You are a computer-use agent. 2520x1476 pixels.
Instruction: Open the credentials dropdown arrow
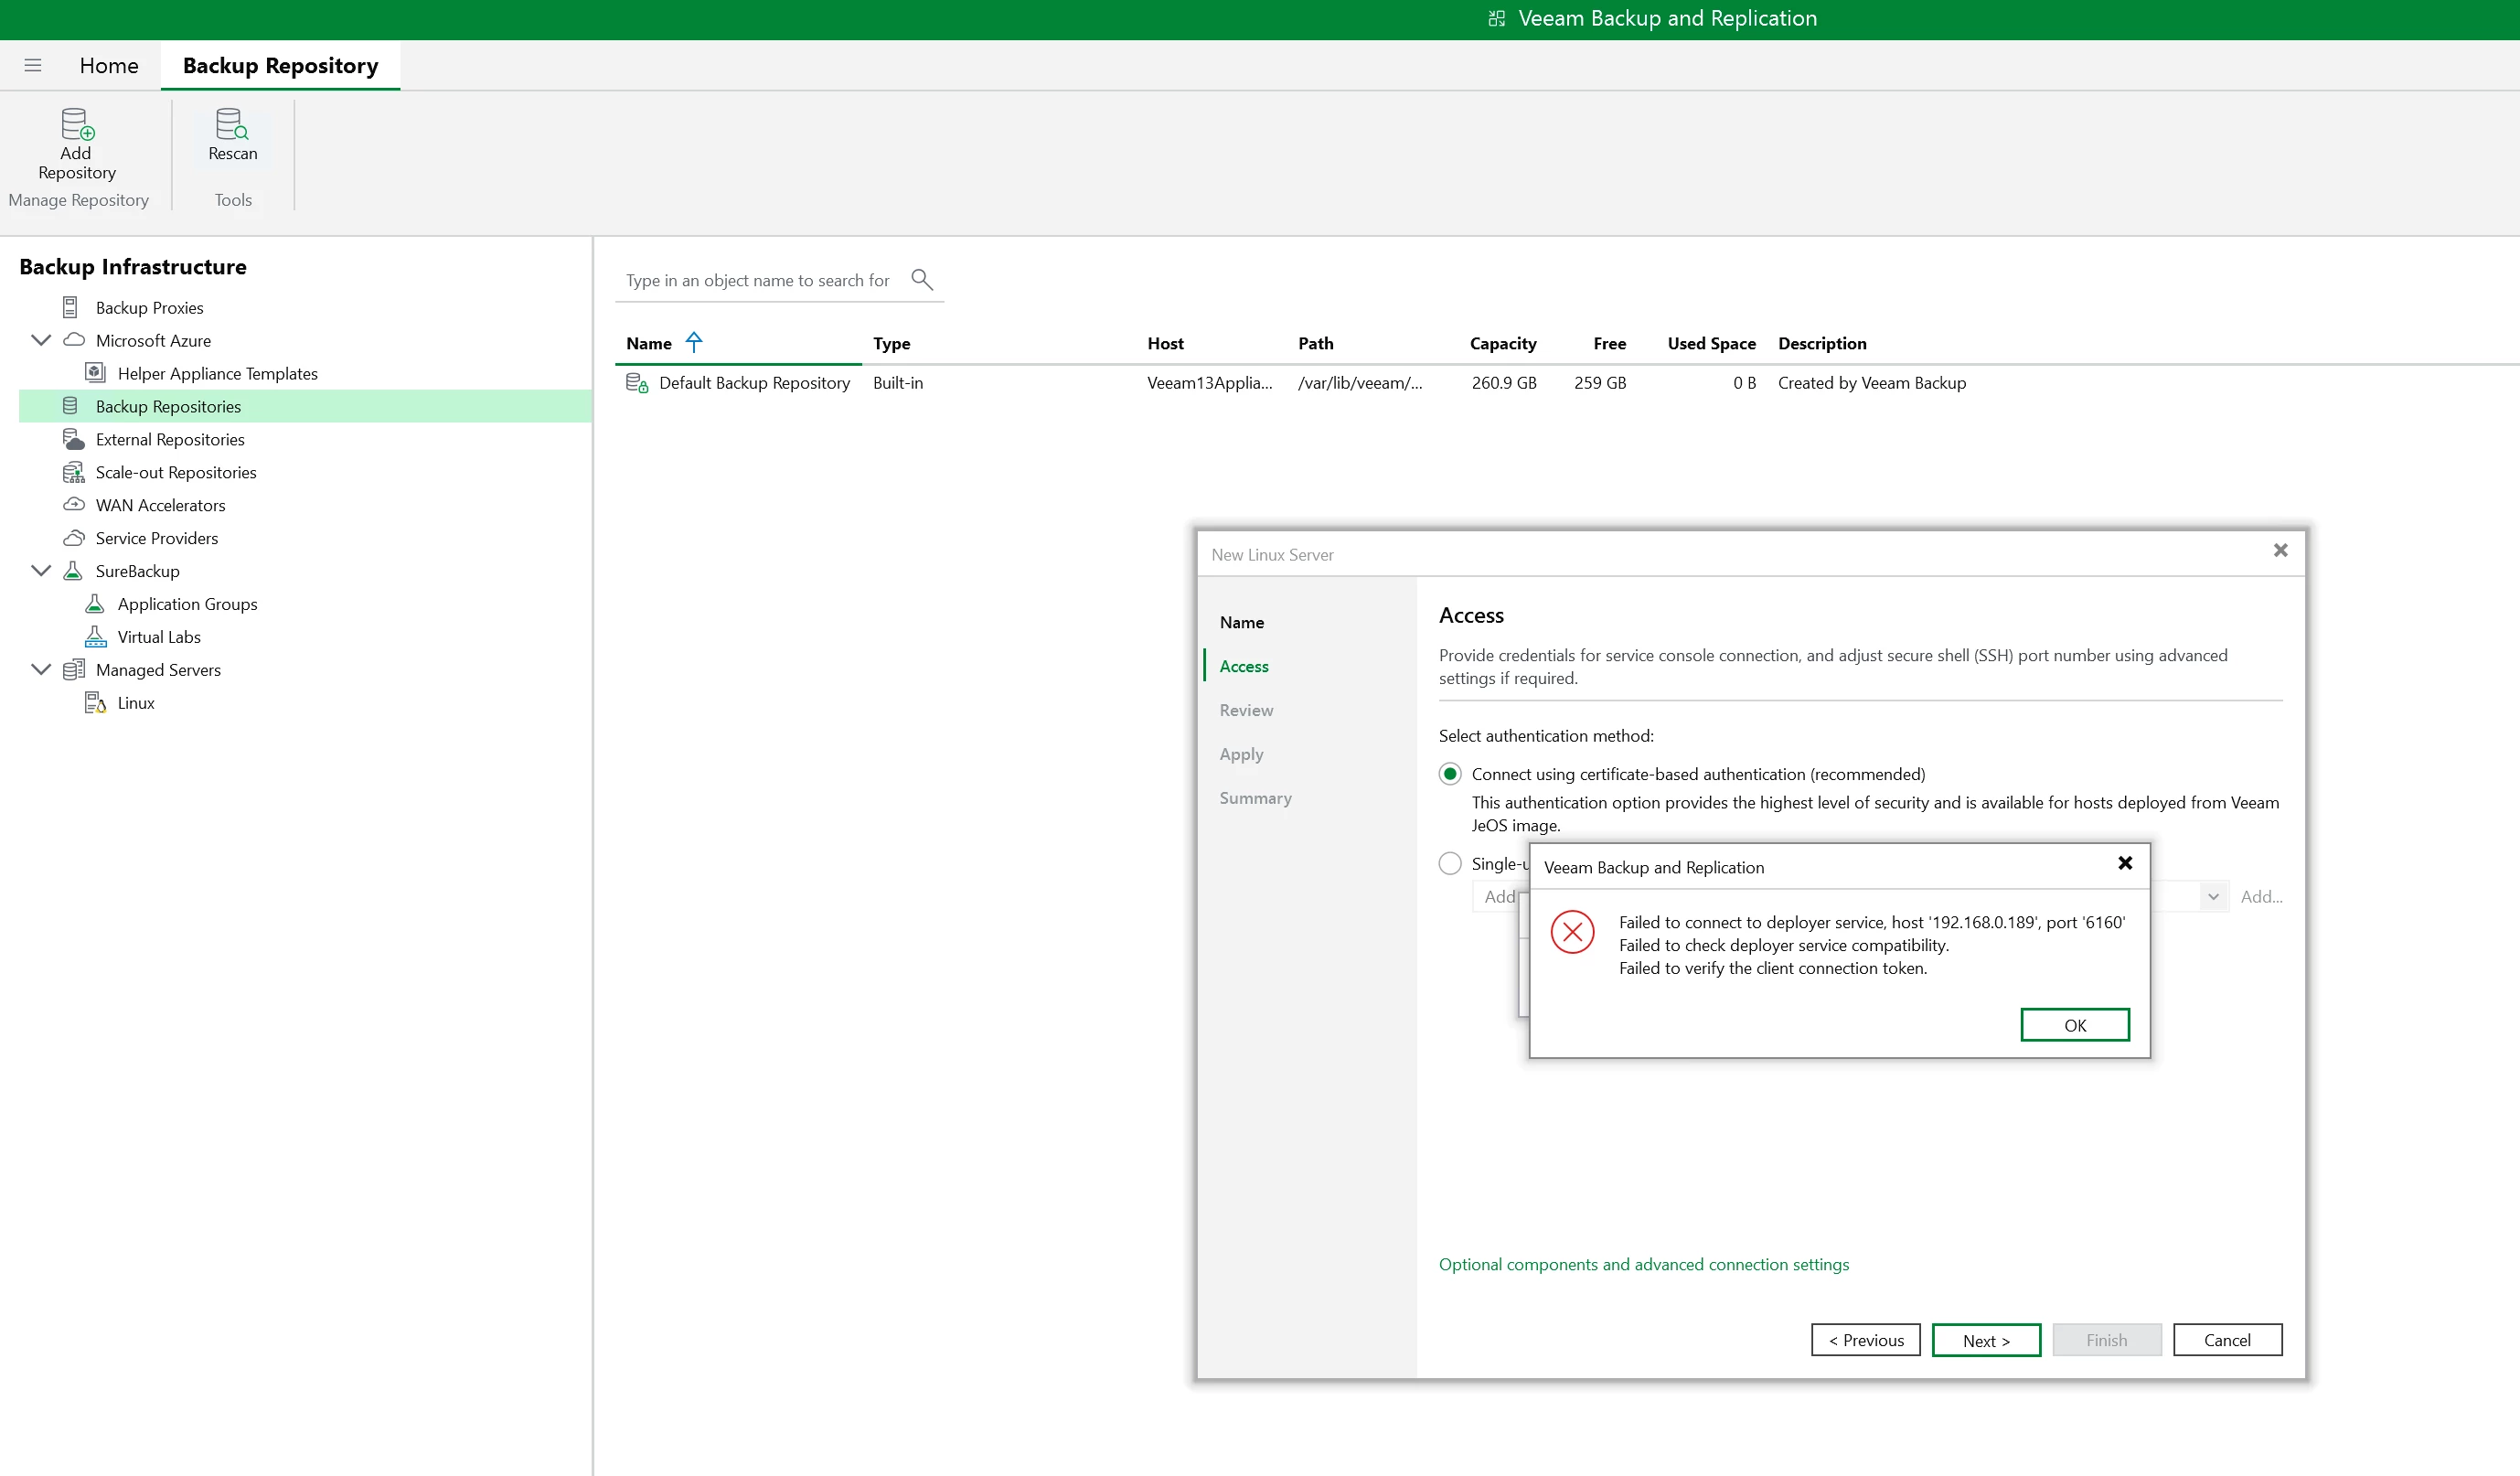pyautogui.click(x=2213, y=897)
